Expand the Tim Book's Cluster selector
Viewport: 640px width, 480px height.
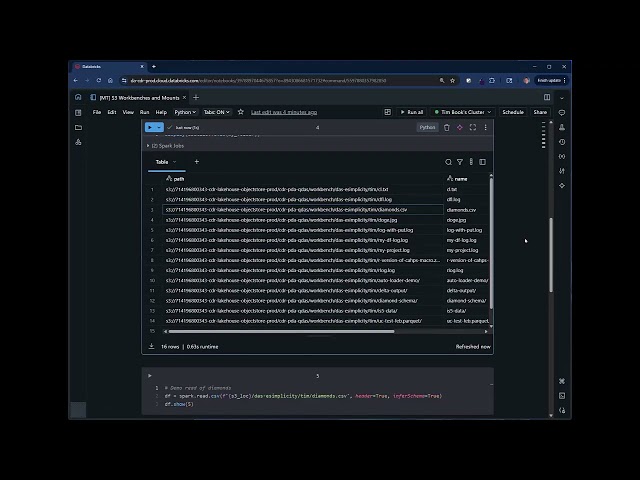click(x=463, y=112)
